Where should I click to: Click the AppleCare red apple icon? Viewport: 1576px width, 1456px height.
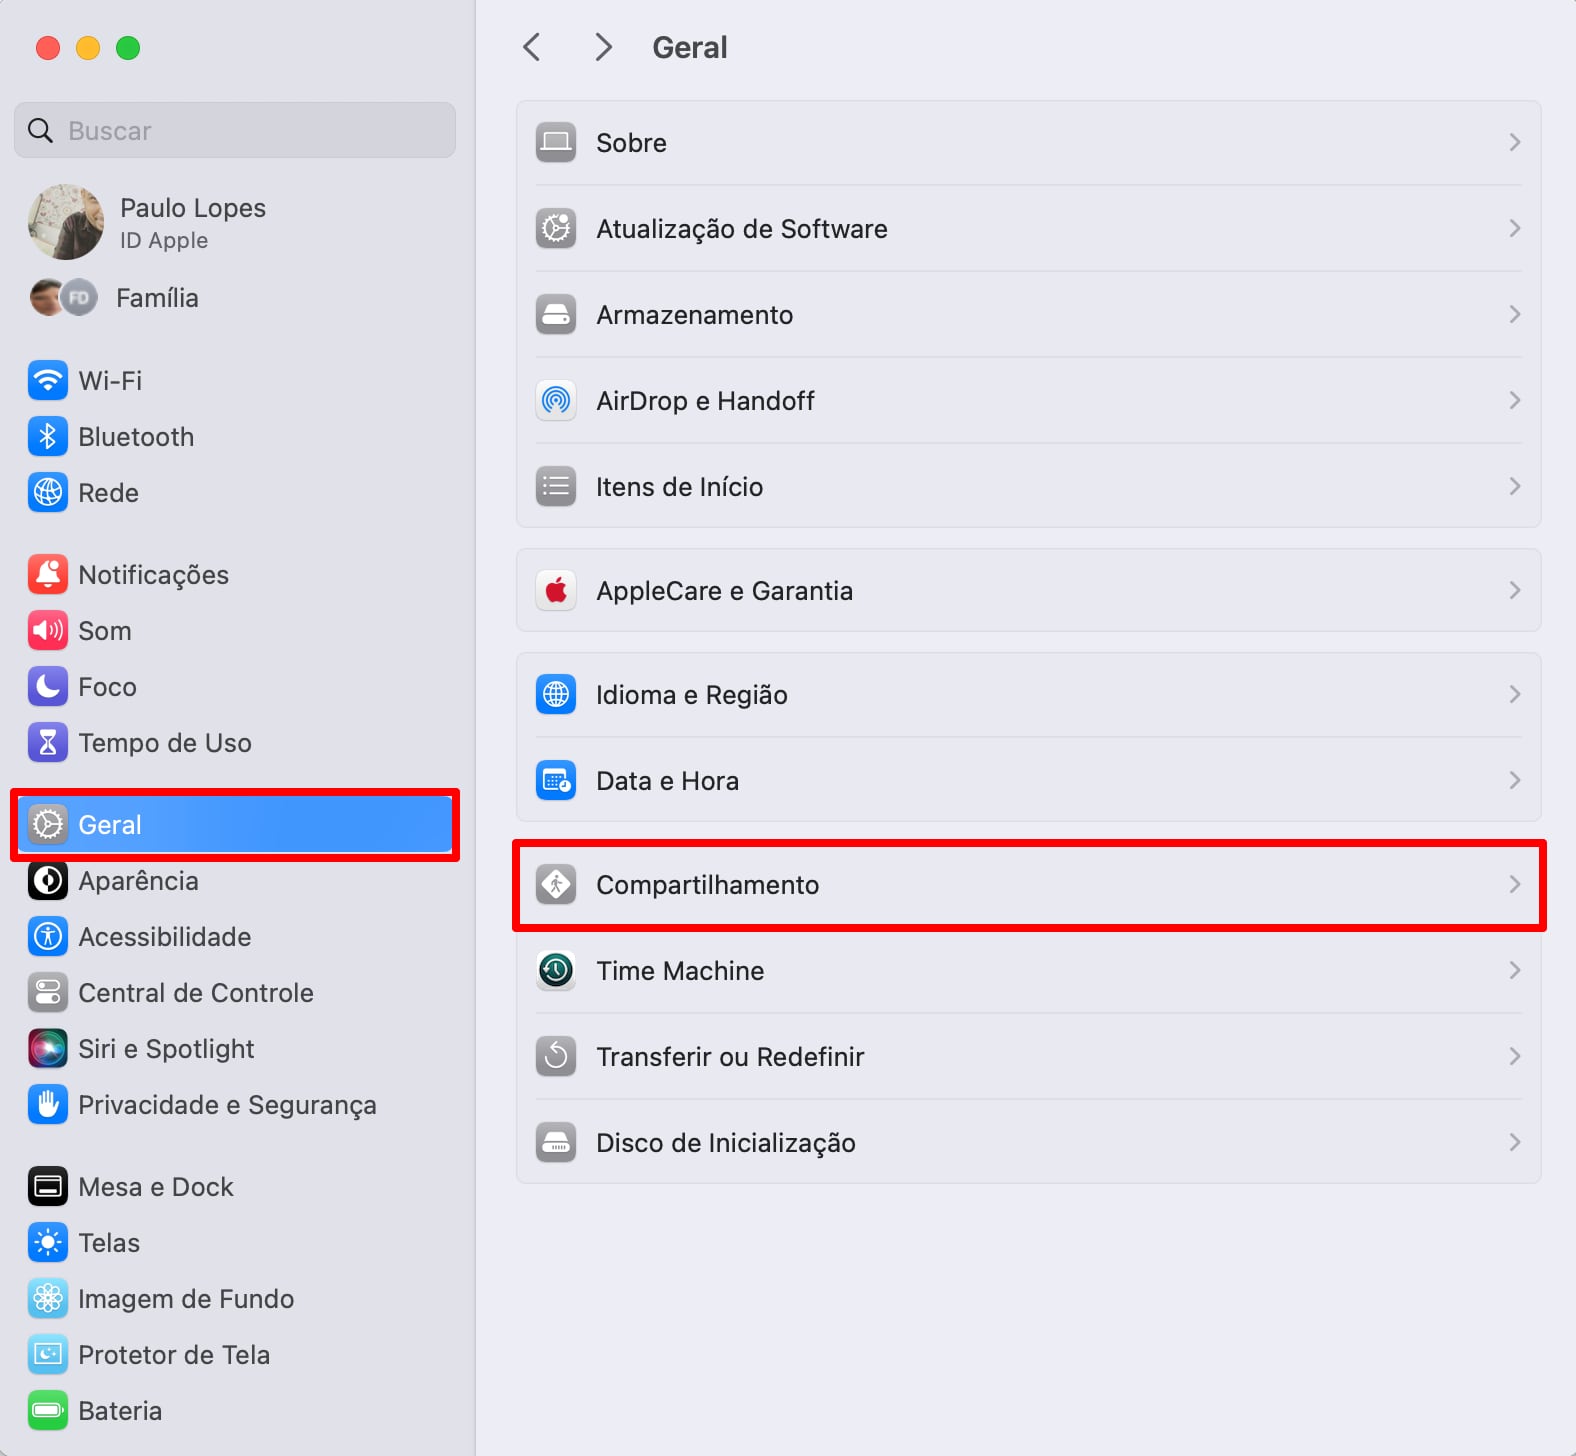556,591
